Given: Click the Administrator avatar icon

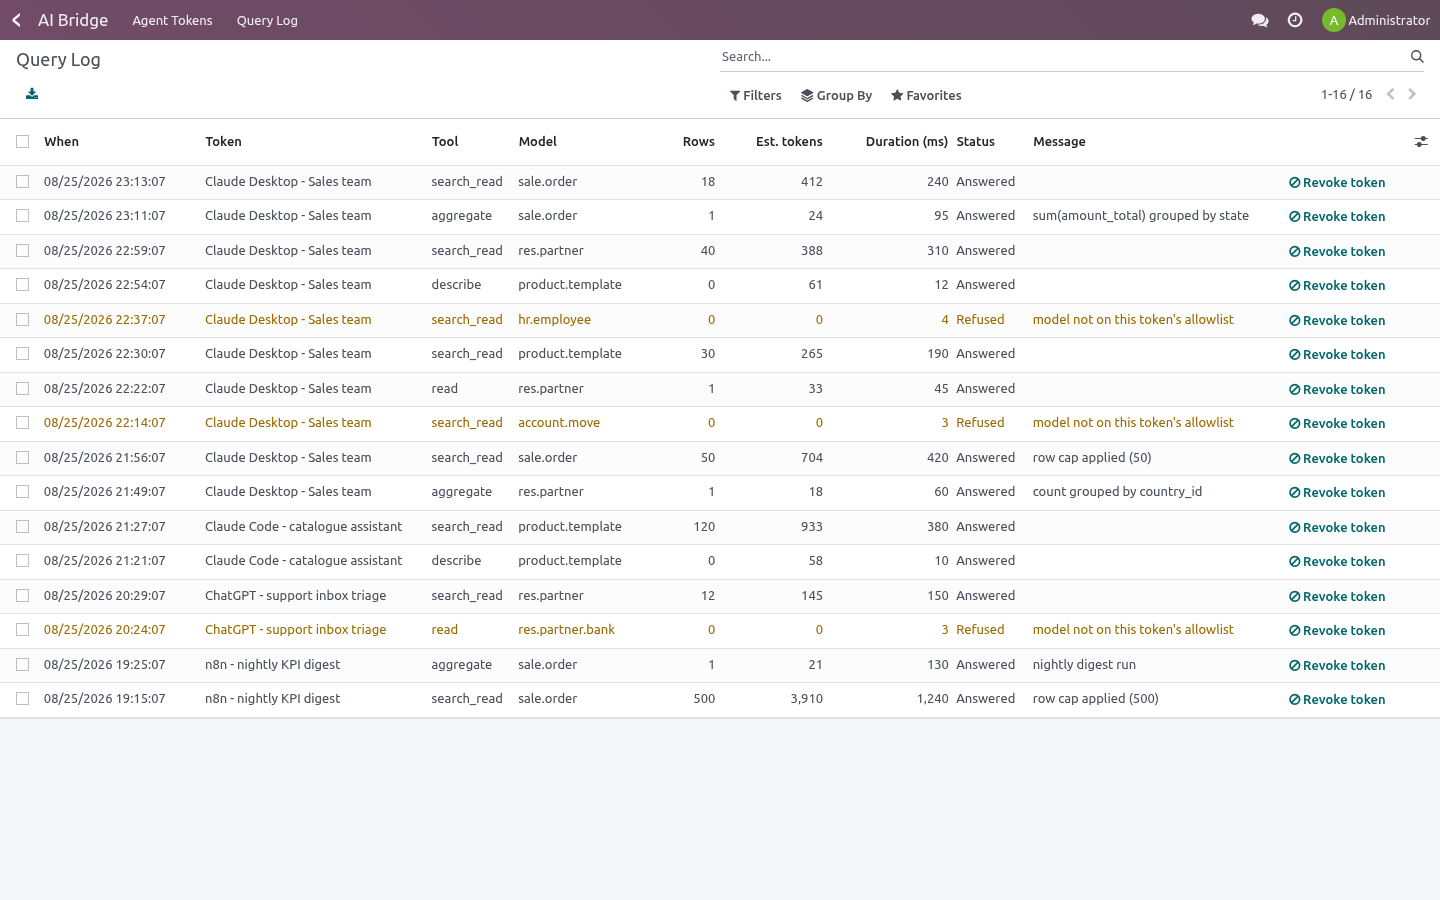Looking at the screenshot, I should pos(1333,20).
